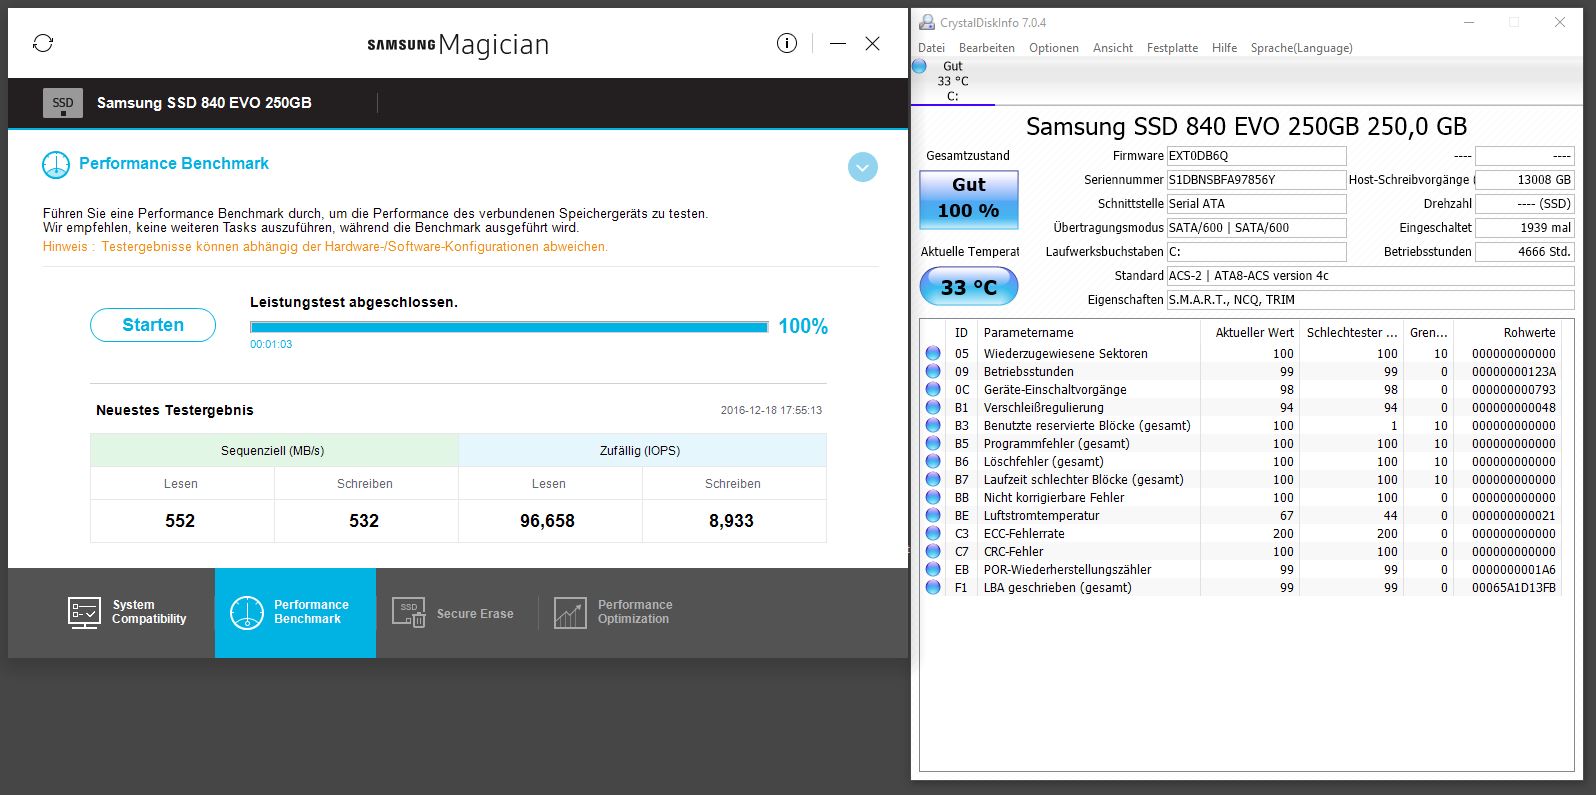Image resolution: width=1596 pixels, height=795 pixels.
Task: Click the status orb for Betriebsstunden row
Action: coord(933,371)
